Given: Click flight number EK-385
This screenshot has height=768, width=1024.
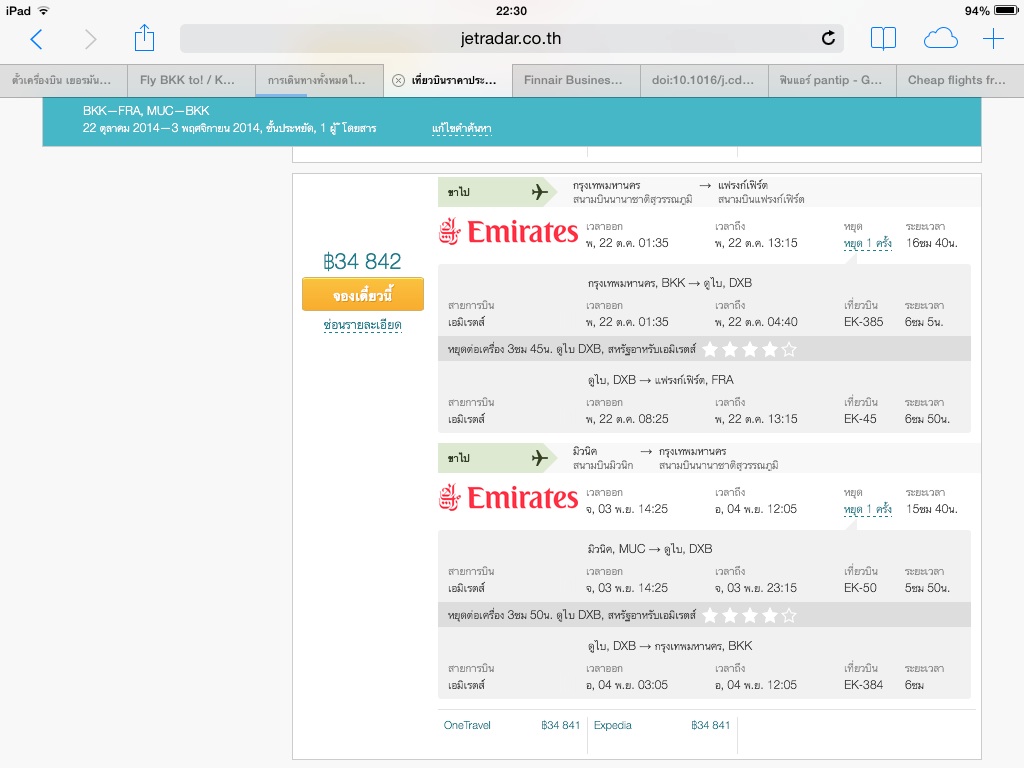Looking at the screenshot, I should click(863, 322).
